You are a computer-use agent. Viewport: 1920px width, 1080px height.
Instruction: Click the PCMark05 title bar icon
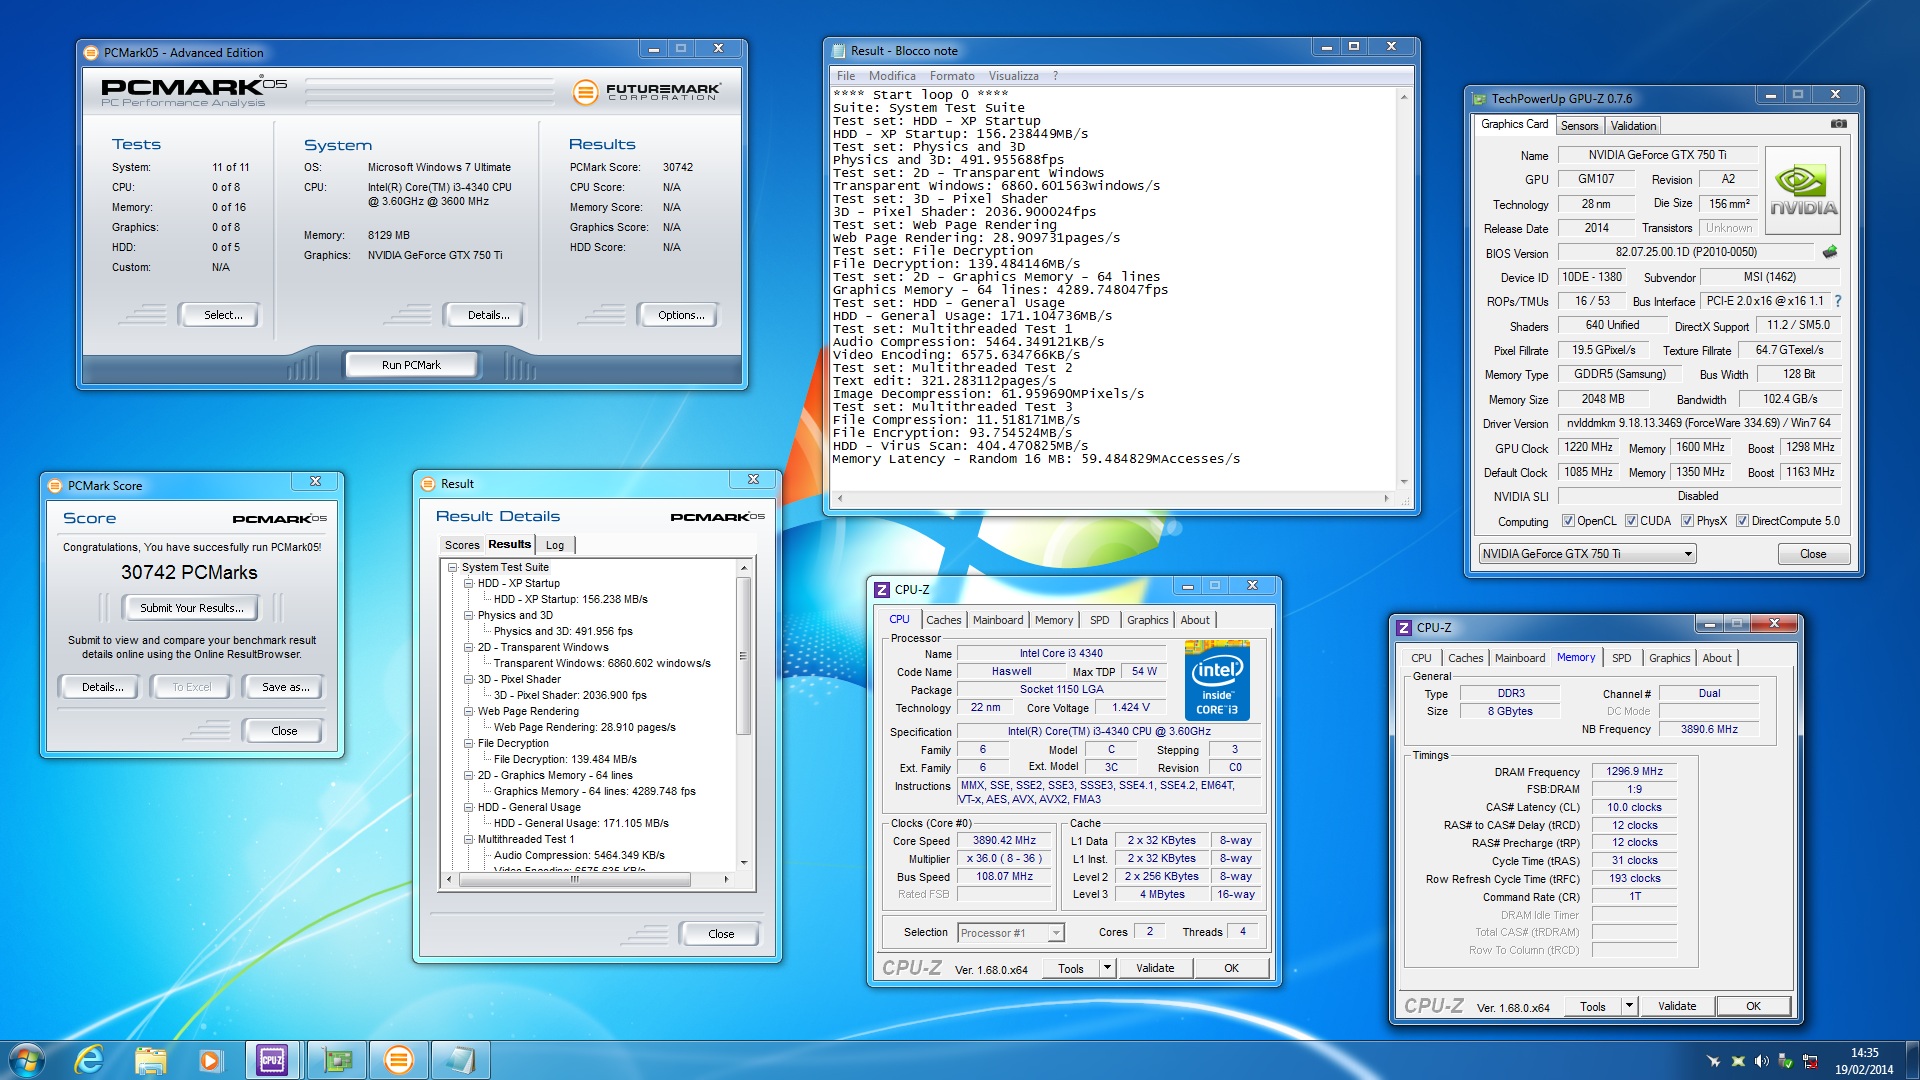point(91,53)
